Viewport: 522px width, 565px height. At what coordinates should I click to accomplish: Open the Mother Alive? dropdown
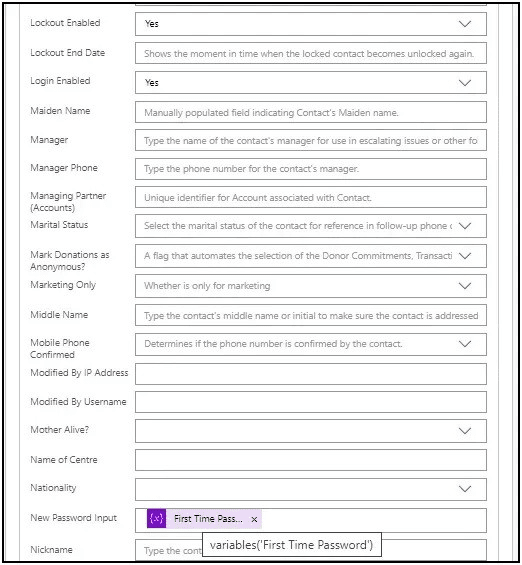pos(311,431)
